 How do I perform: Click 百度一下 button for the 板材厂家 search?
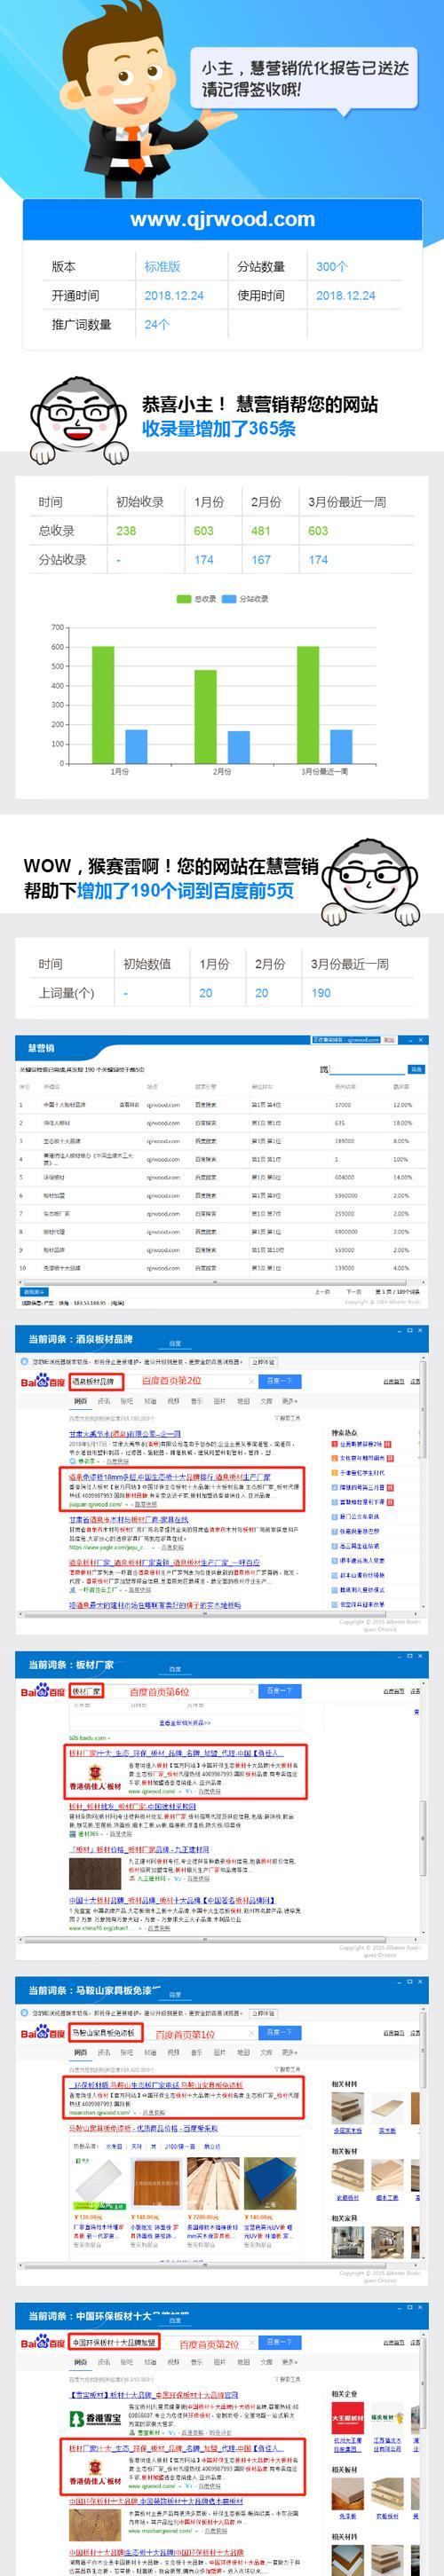279,1691
